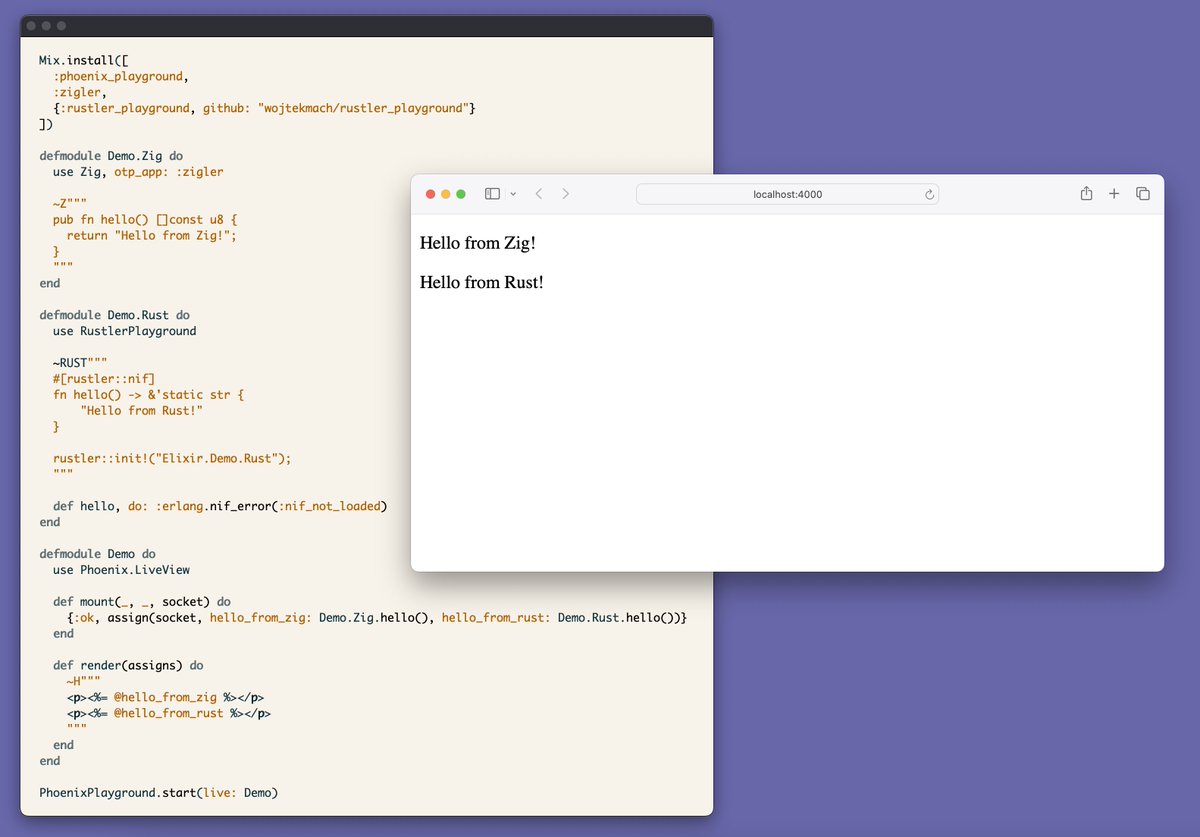Toggle the Safari sidebar icon
This screenshot has width=1200, height=837.
492,194
